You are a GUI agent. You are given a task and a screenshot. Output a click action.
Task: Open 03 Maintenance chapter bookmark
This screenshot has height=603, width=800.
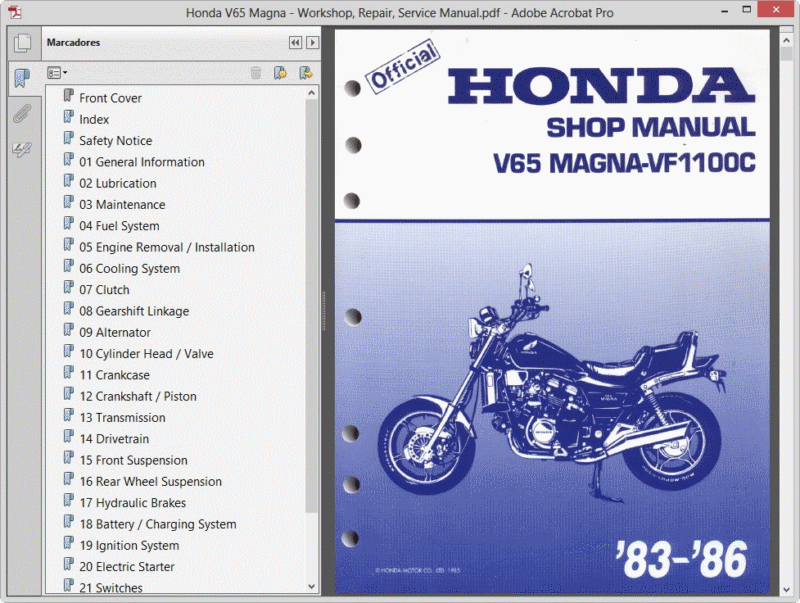point(122,205)
